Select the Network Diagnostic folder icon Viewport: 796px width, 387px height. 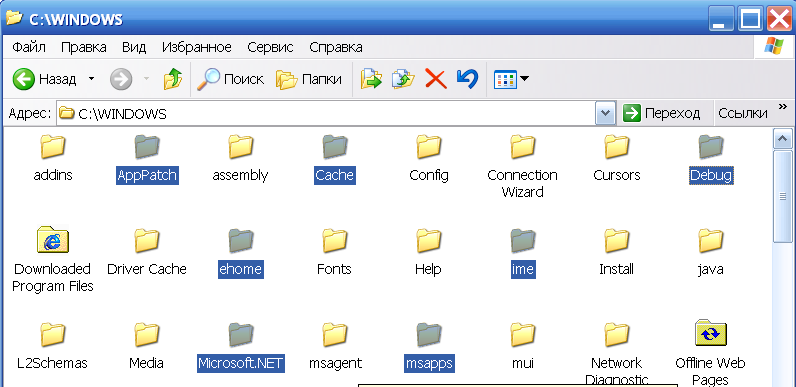617,334
